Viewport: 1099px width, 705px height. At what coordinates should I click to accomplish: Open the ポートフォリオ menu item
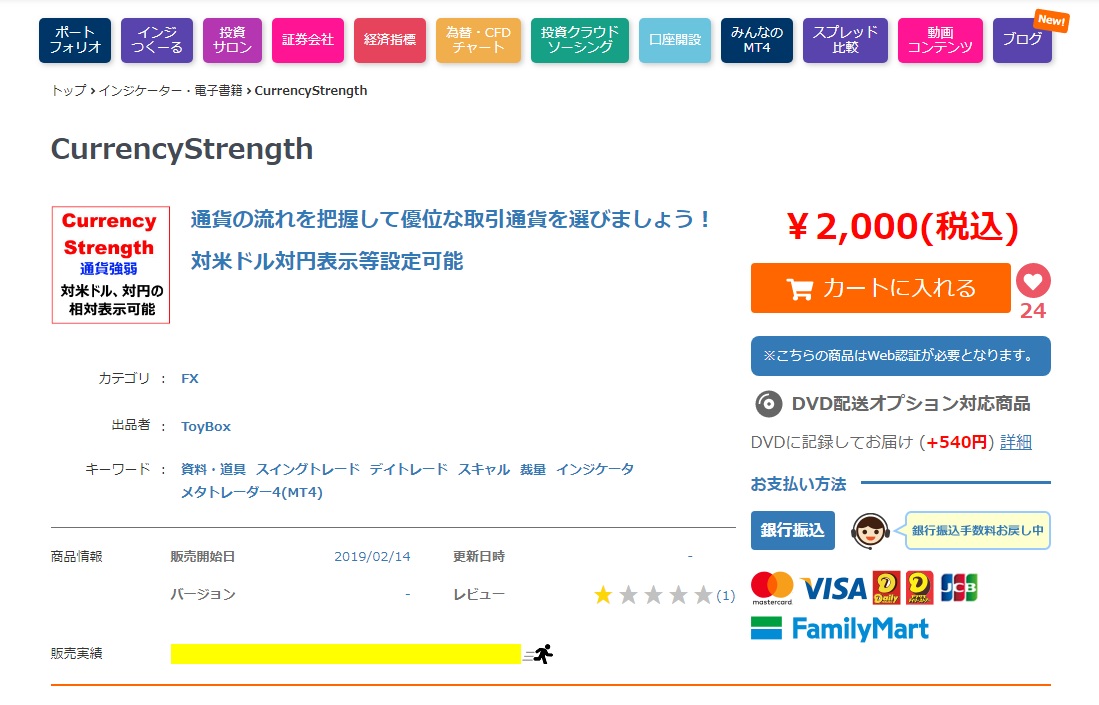point(75,40)
